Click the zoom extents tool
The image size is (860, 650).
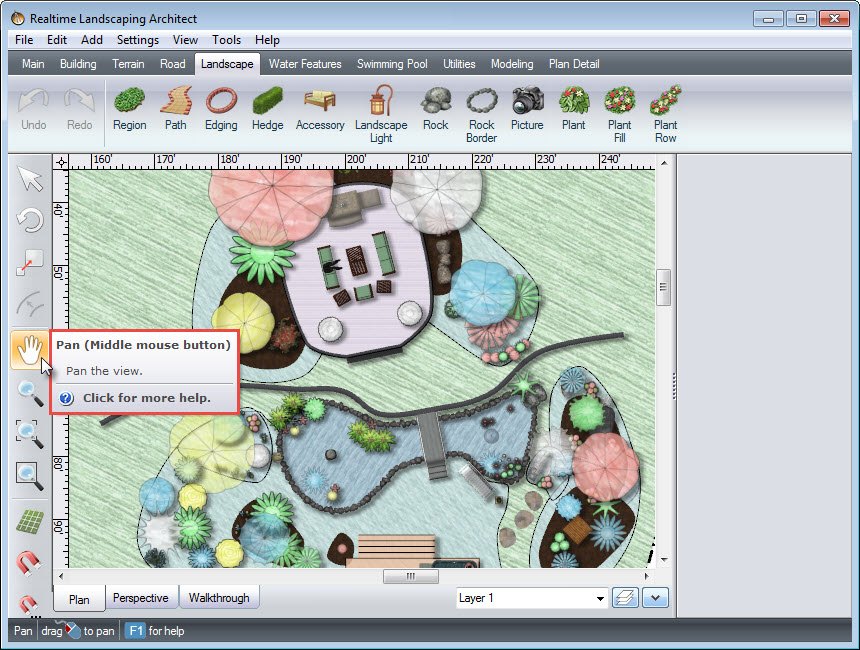tap(30, 476)
